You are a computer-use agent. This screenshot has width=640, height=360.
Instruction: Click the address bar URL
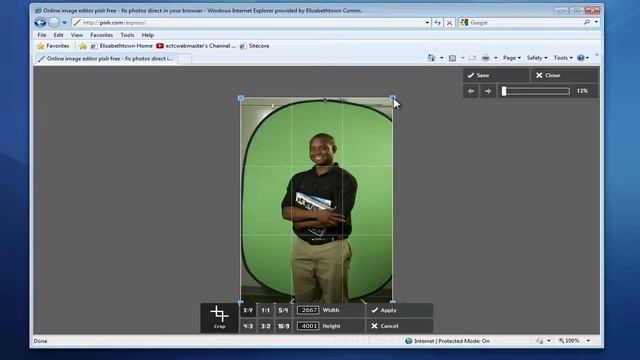coord(115,22)
